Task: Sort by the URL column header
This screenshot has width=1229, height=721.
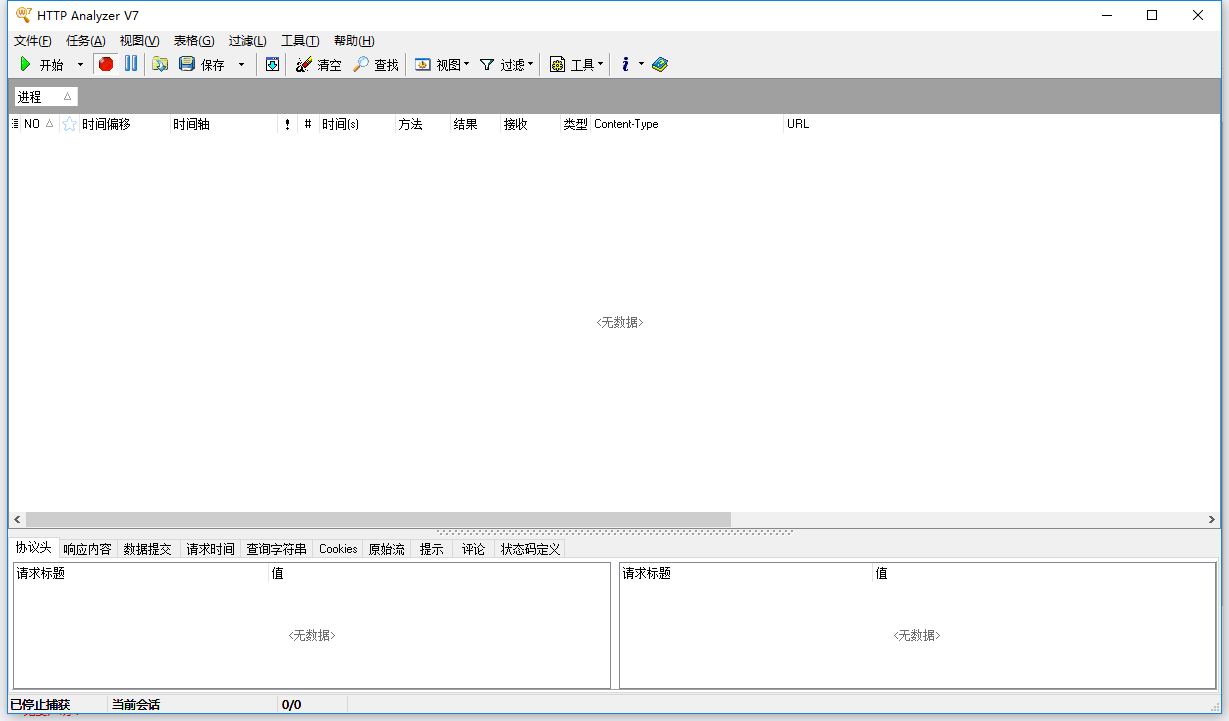Action: pyautogui.click(x=798, y=124)
